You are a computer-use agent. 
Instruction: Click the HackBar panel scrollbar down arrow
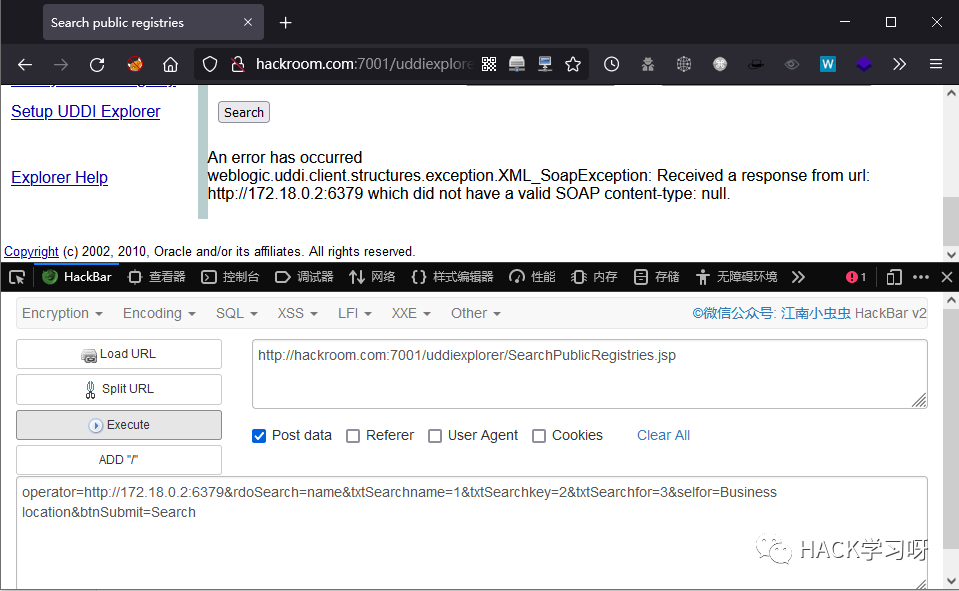click(x=951, y=581)
